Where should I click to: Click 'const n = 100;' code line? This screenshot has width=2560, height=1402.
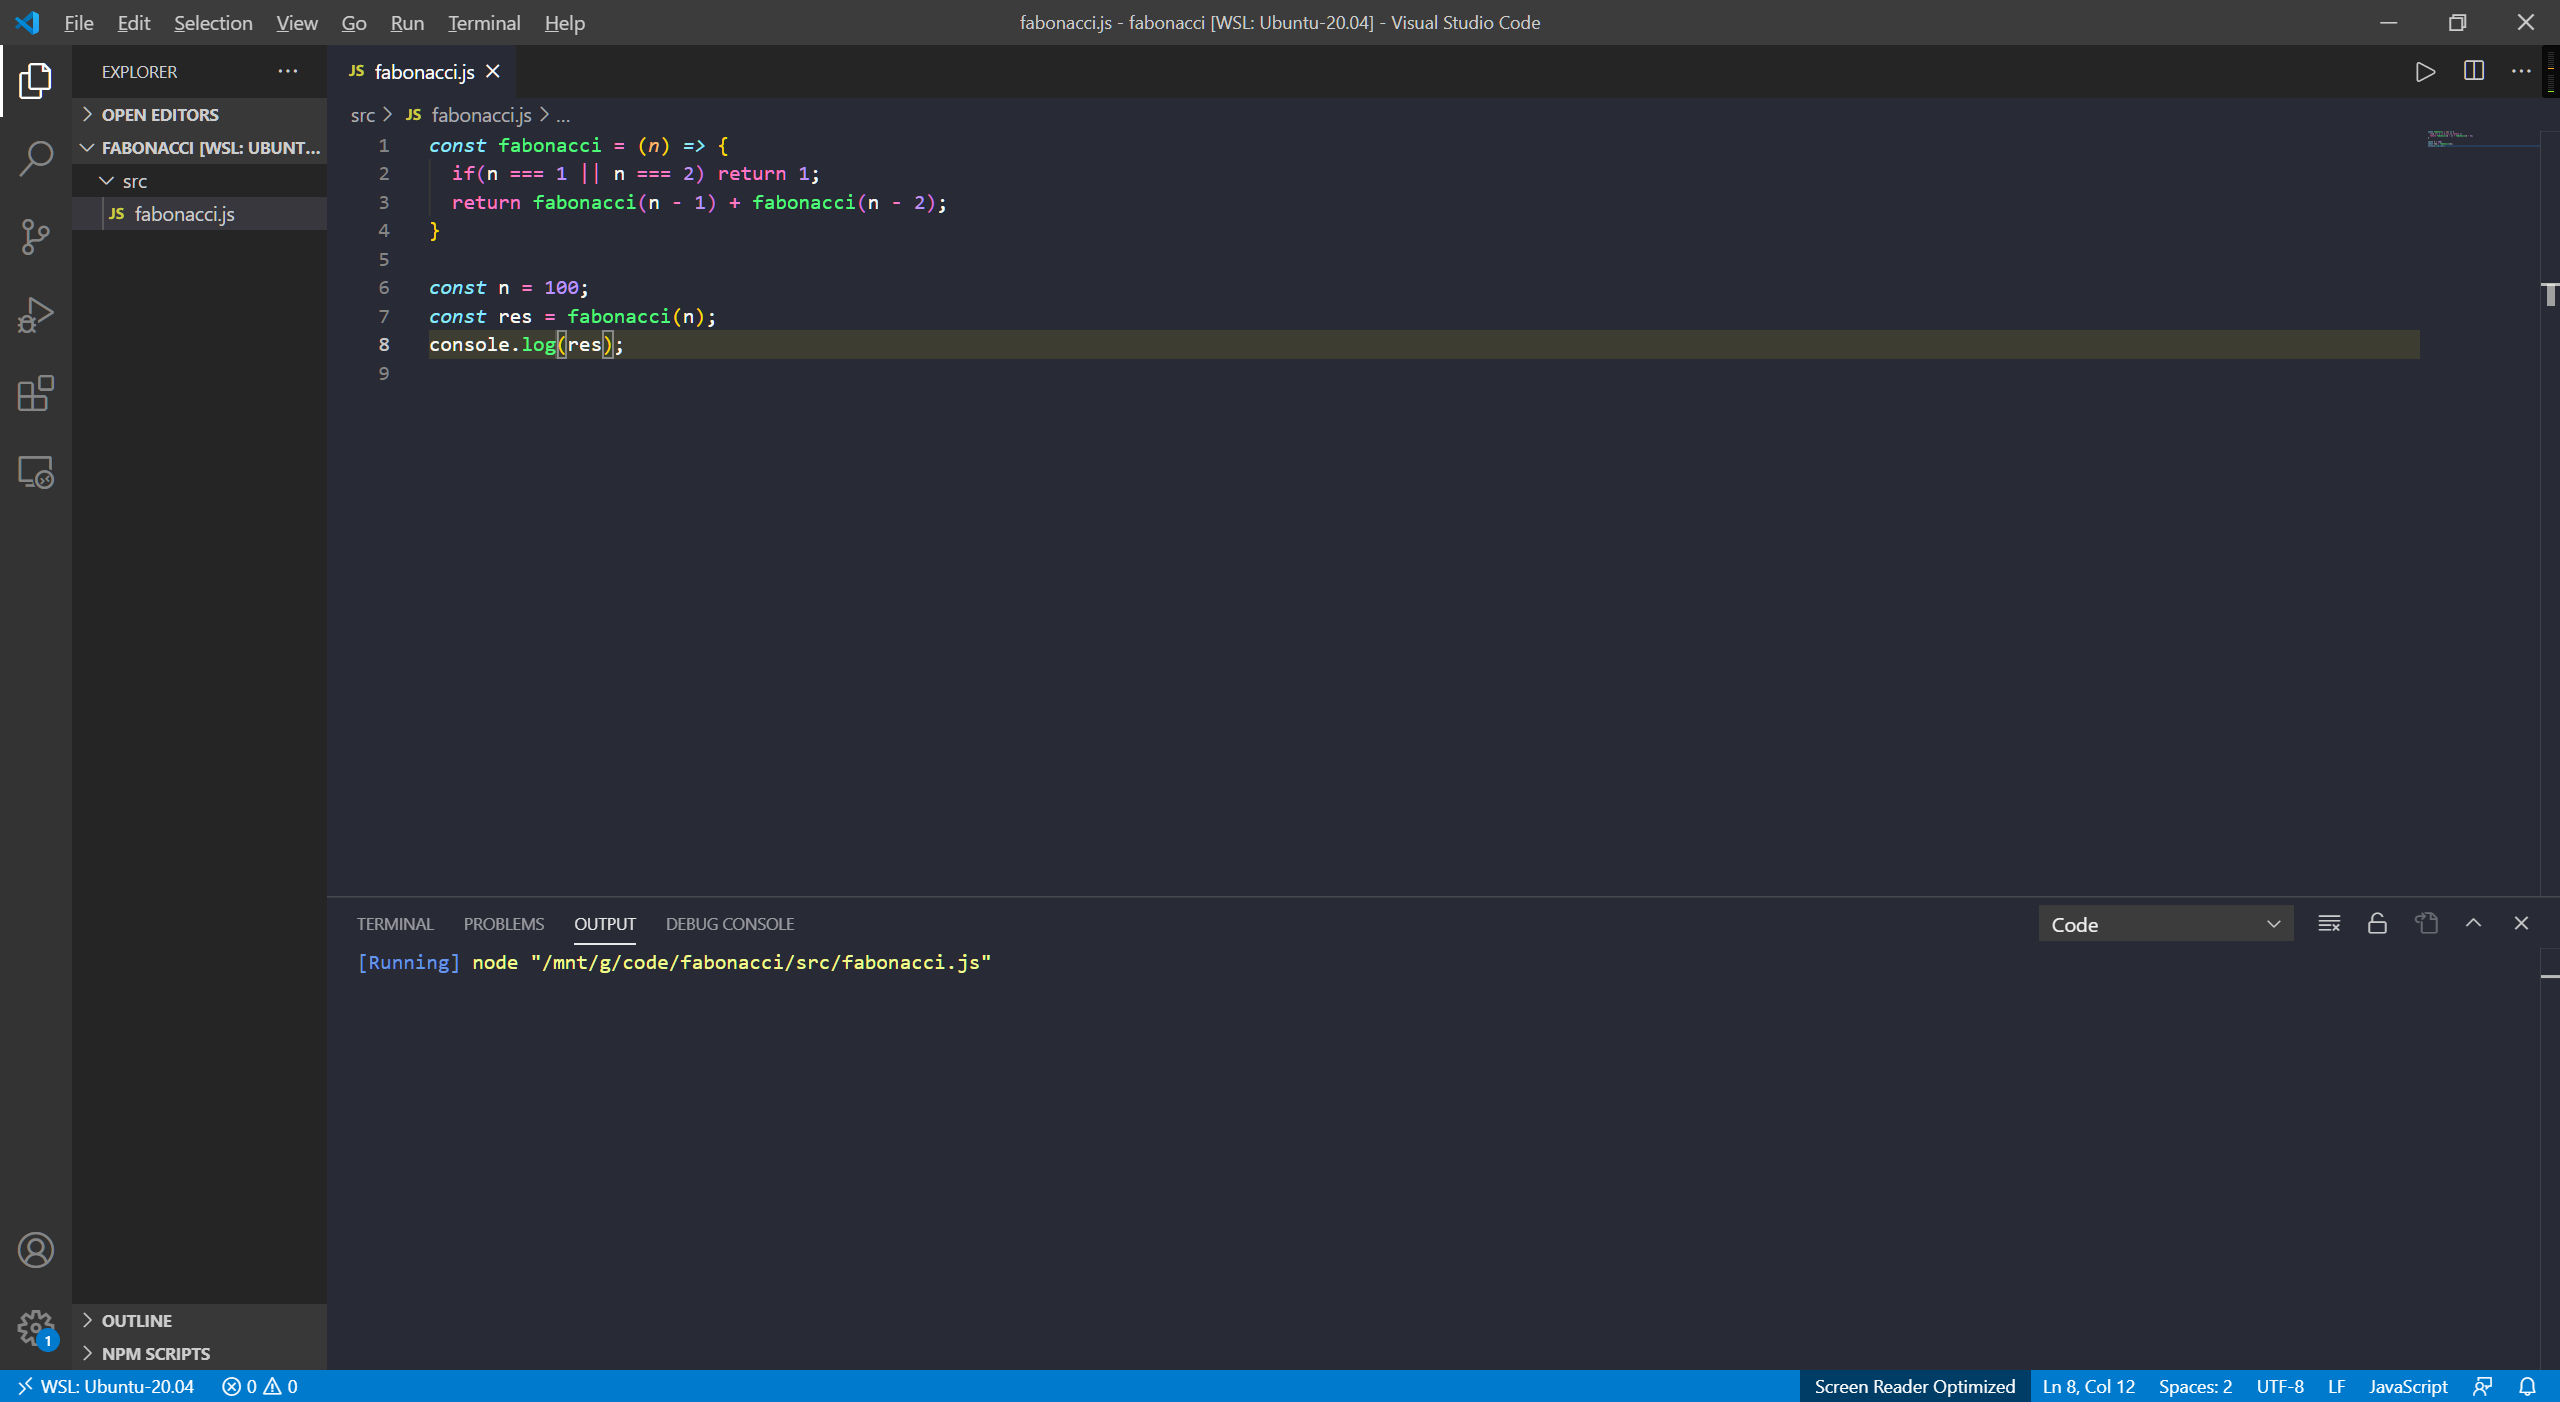(x=509, y=288)
